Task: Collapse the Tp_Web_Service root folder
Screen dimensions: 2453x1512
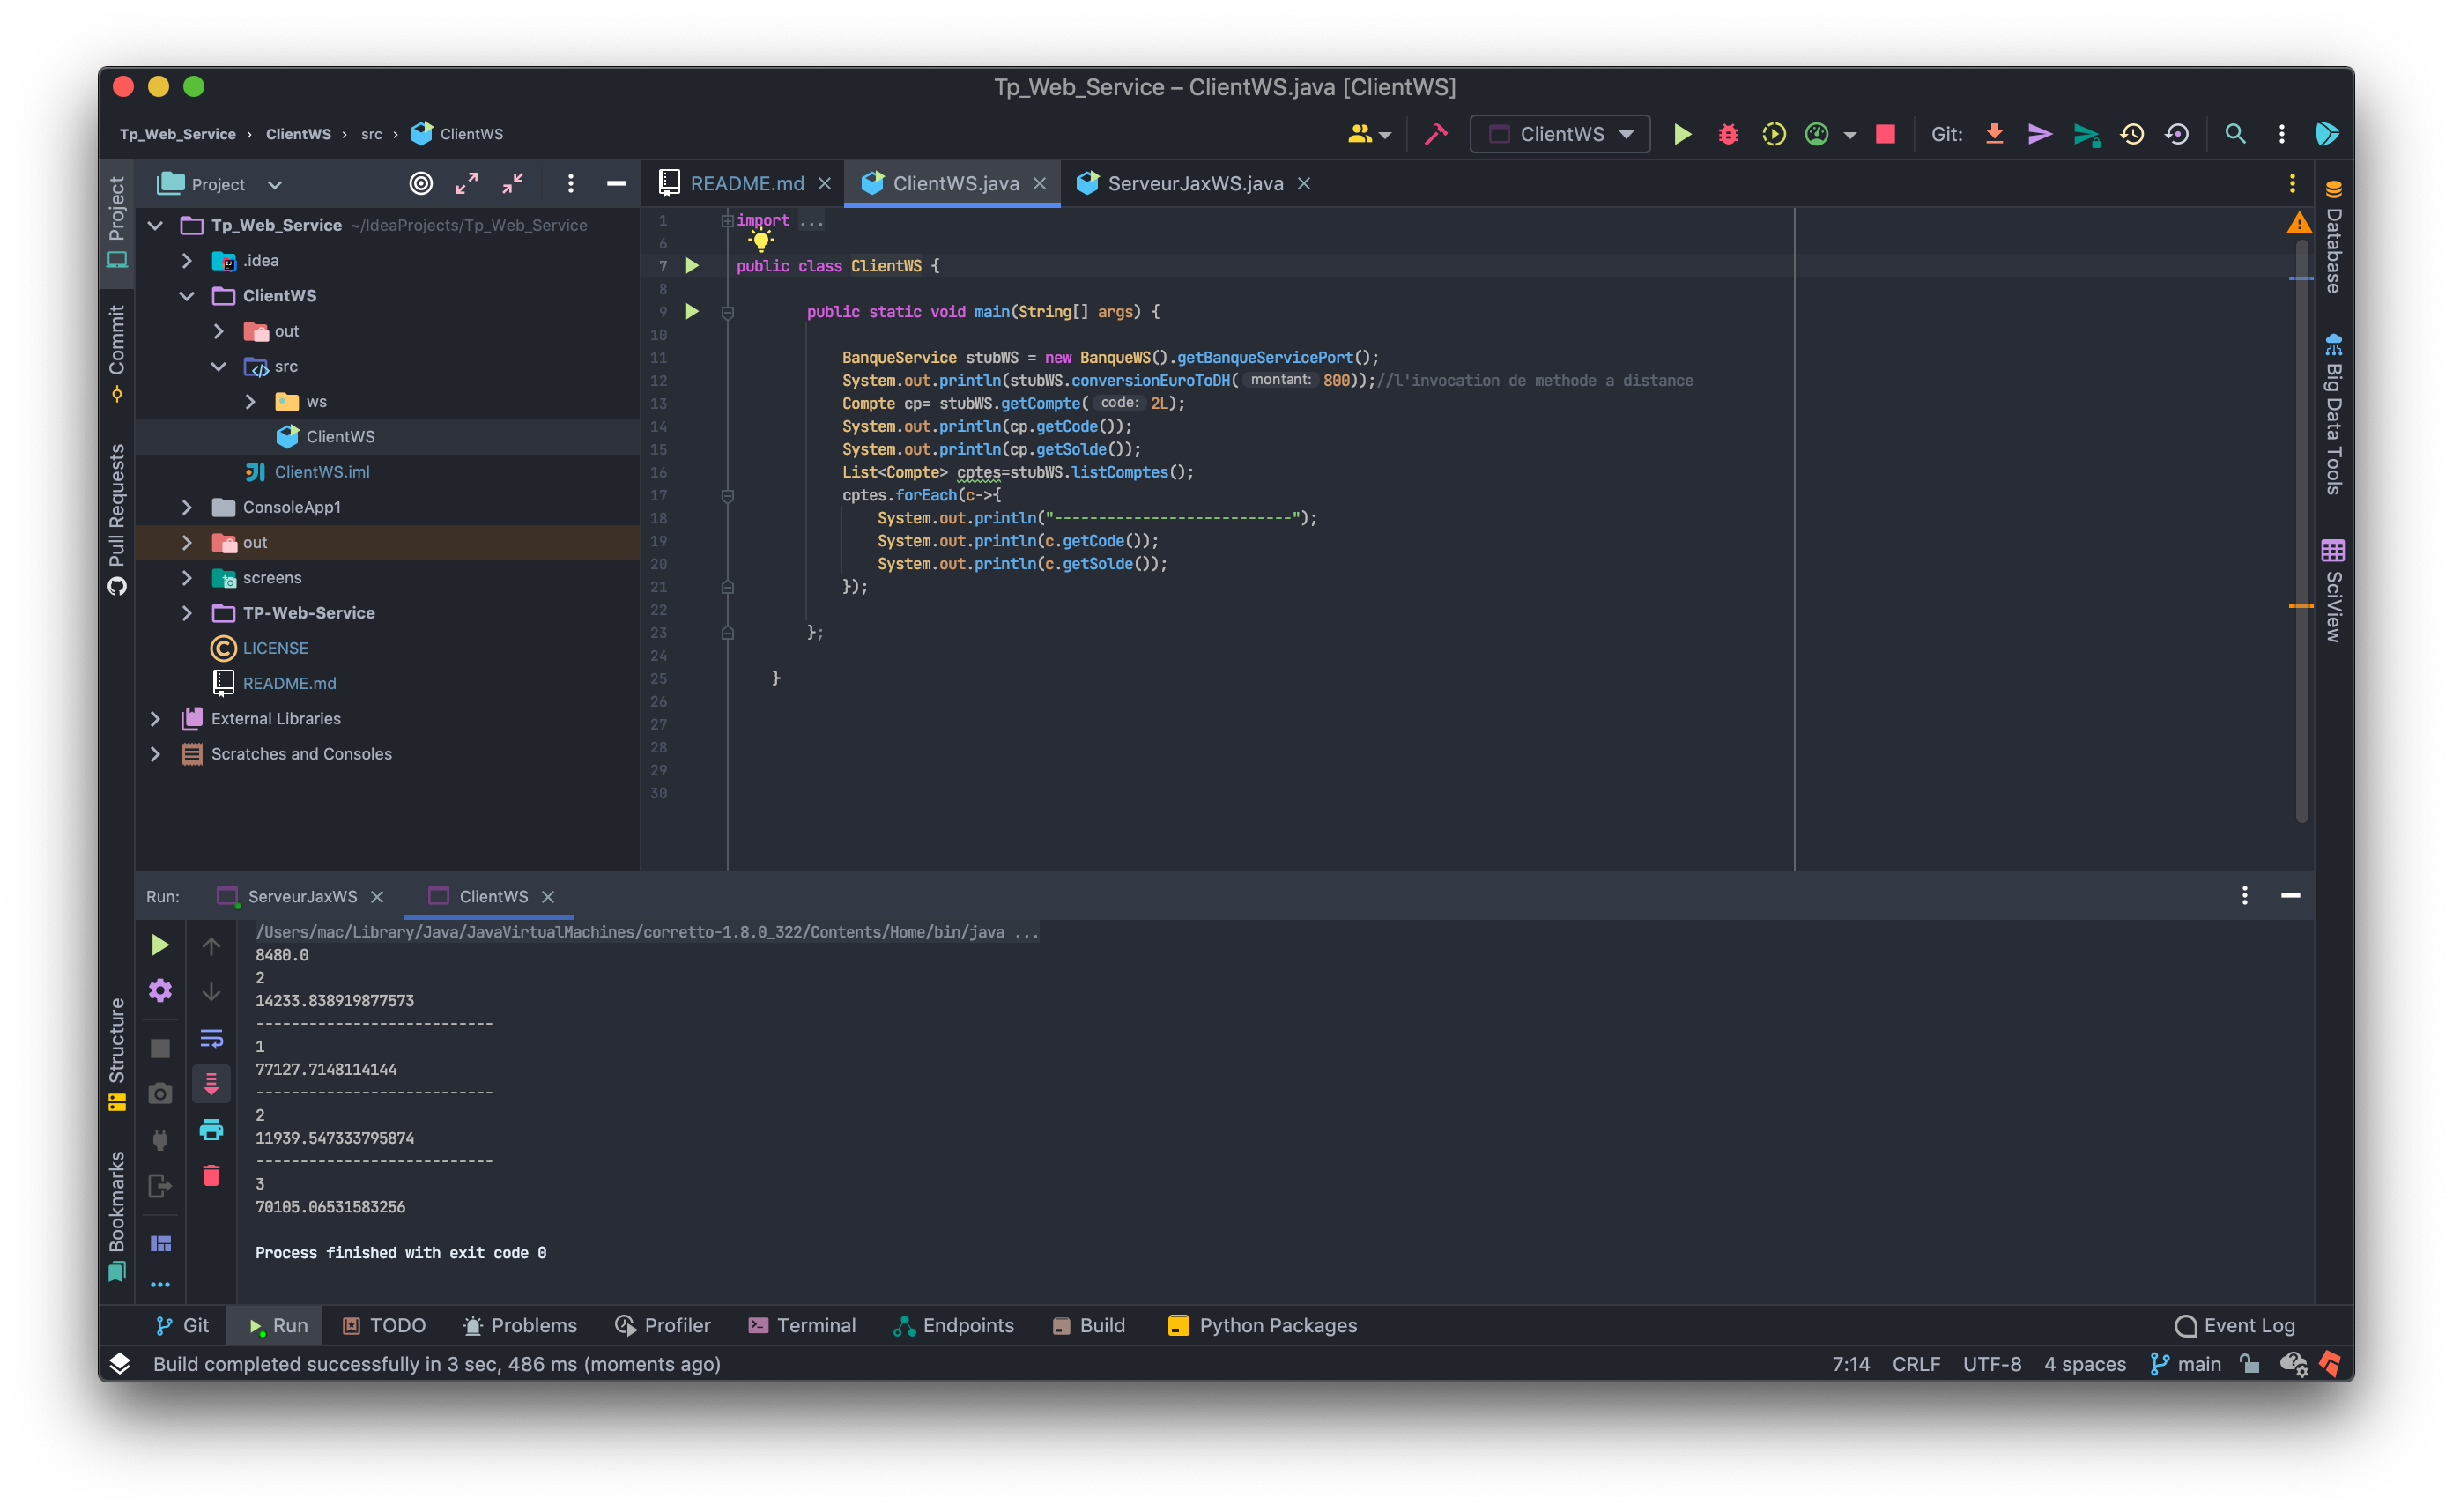Action: point(155,225)
